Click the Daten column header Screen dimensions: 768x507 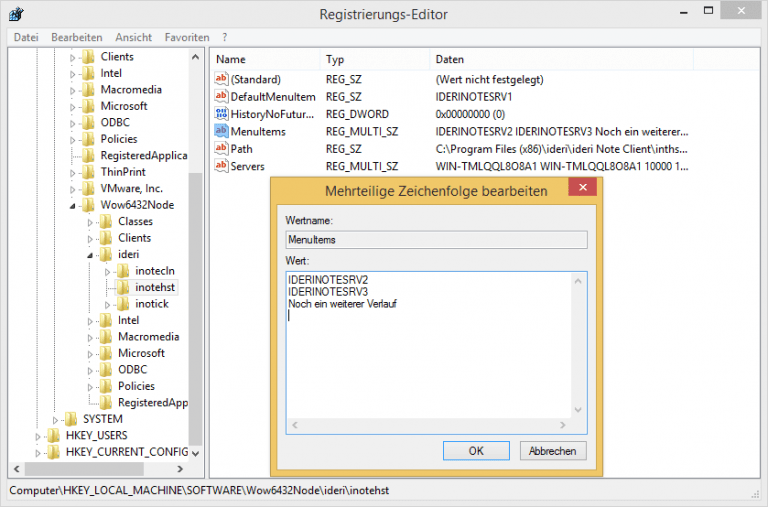(x=561, y=59)
